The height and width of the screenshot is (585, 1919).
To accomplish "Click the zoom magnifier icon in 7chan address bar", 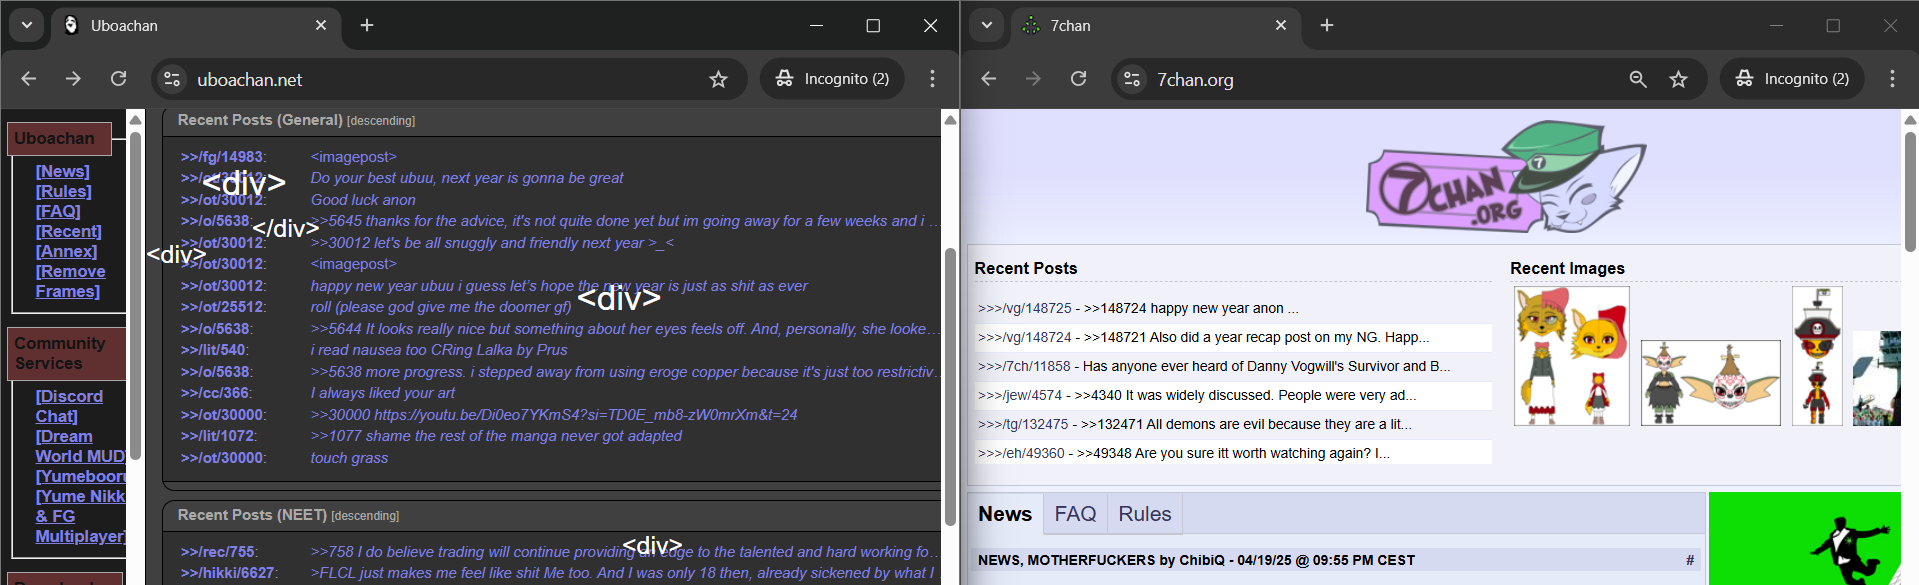I will pos(1638,79).
